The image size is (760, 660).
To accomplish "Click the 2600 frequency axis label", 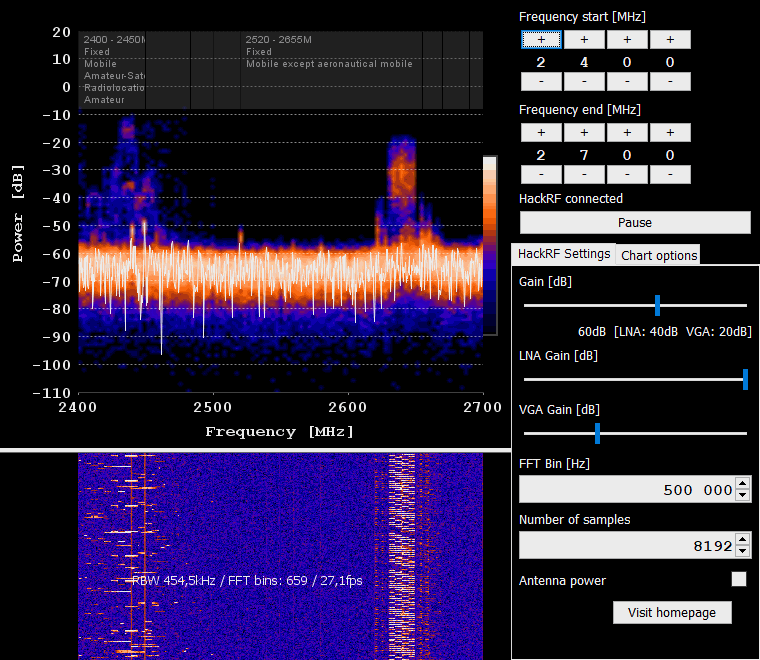I will coord(348,407).
